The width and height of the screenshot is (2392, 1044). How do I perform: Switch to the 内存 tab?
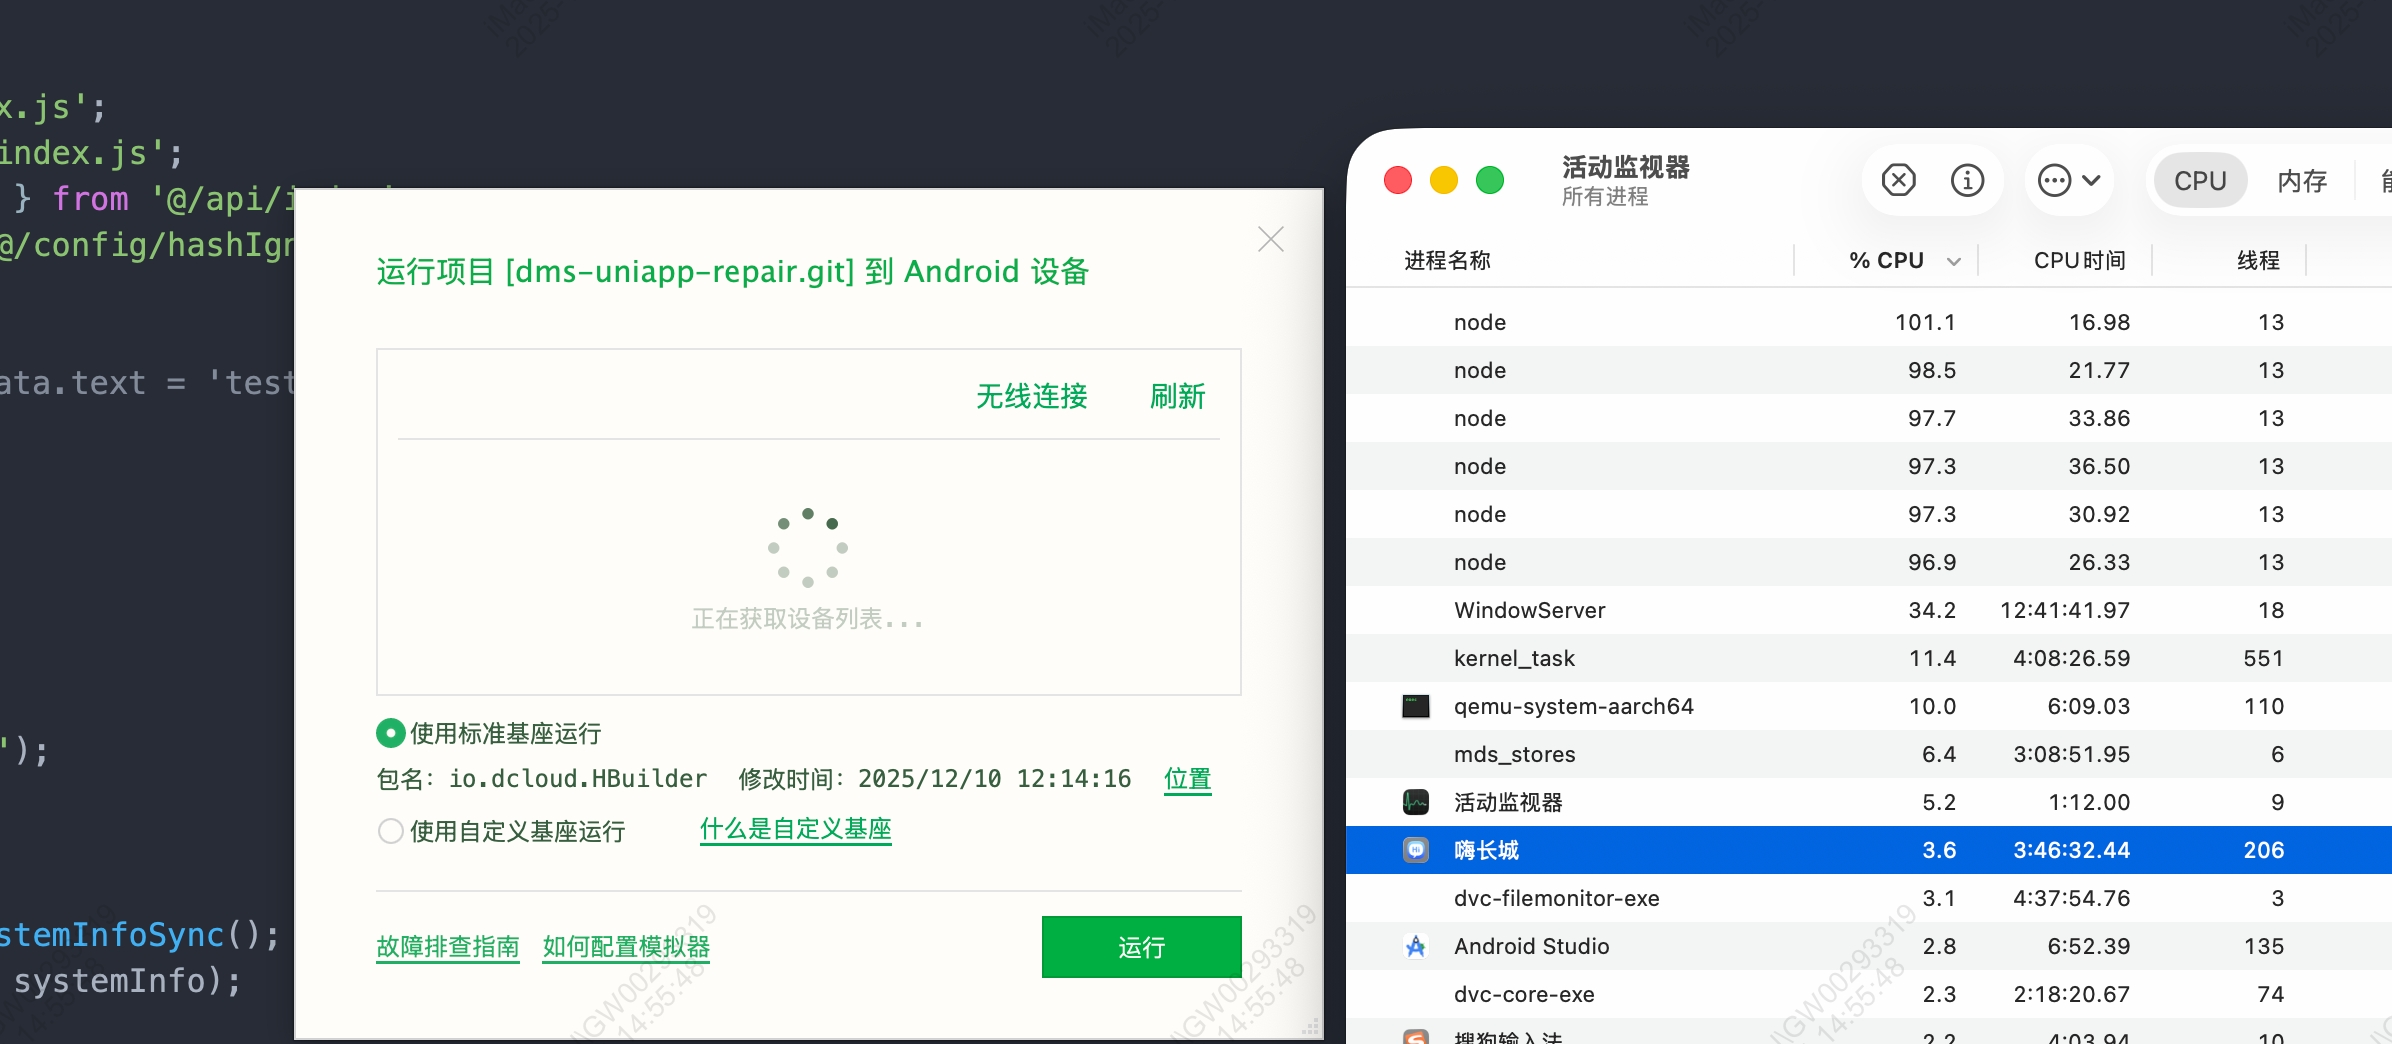point(2302,181)
